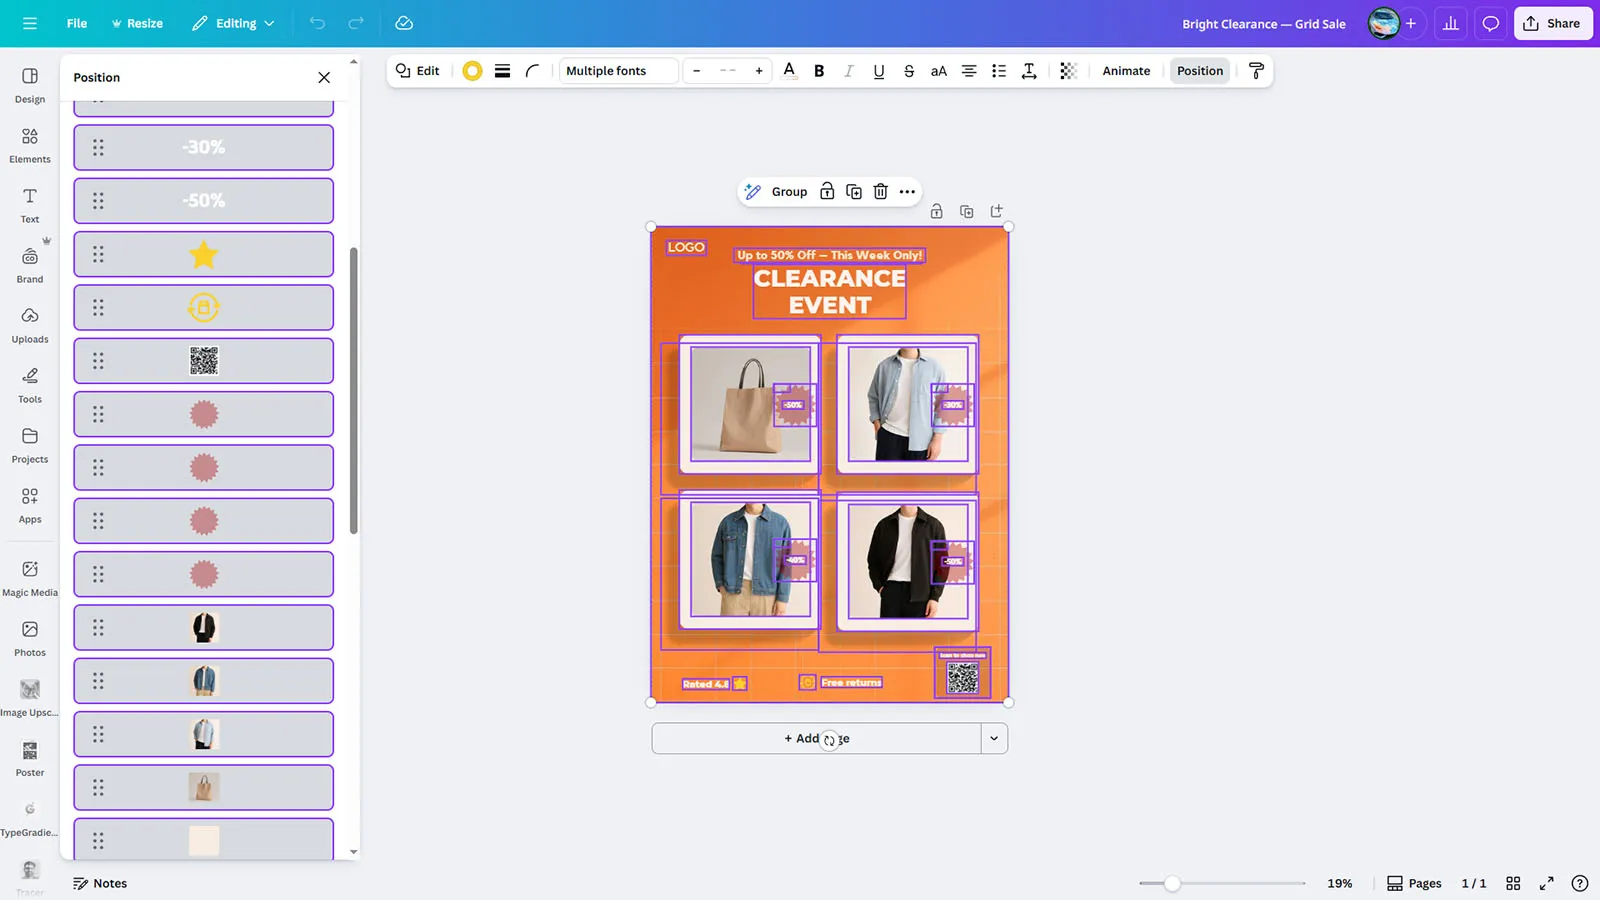Click the Magic Media app icon
The width and height of the screenshot is (1600, 900).
[x=30, y=578]
